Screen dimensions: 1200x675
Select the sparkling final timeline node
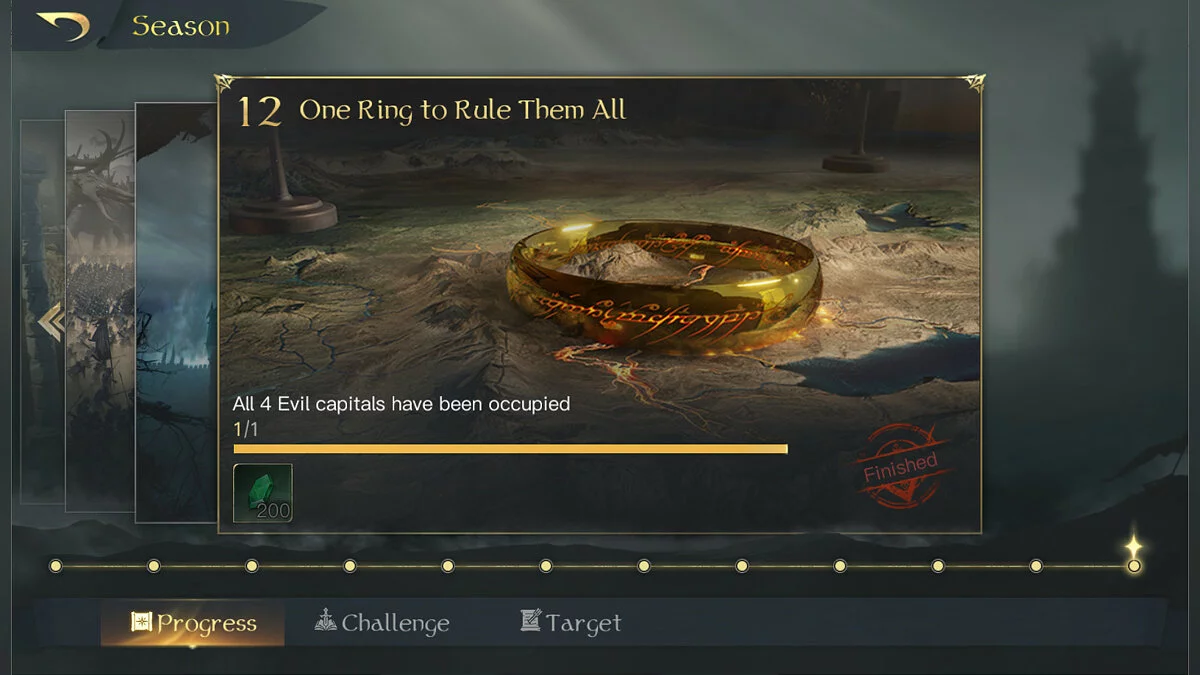click(x=1133, y=558)
